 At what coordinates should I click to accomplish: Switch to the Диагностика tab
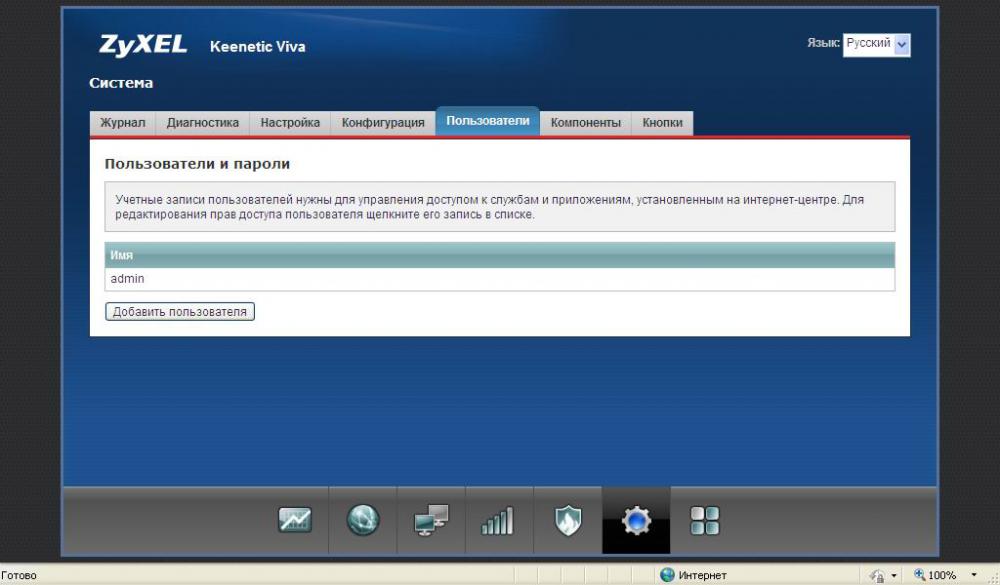(x=203, y=122)
